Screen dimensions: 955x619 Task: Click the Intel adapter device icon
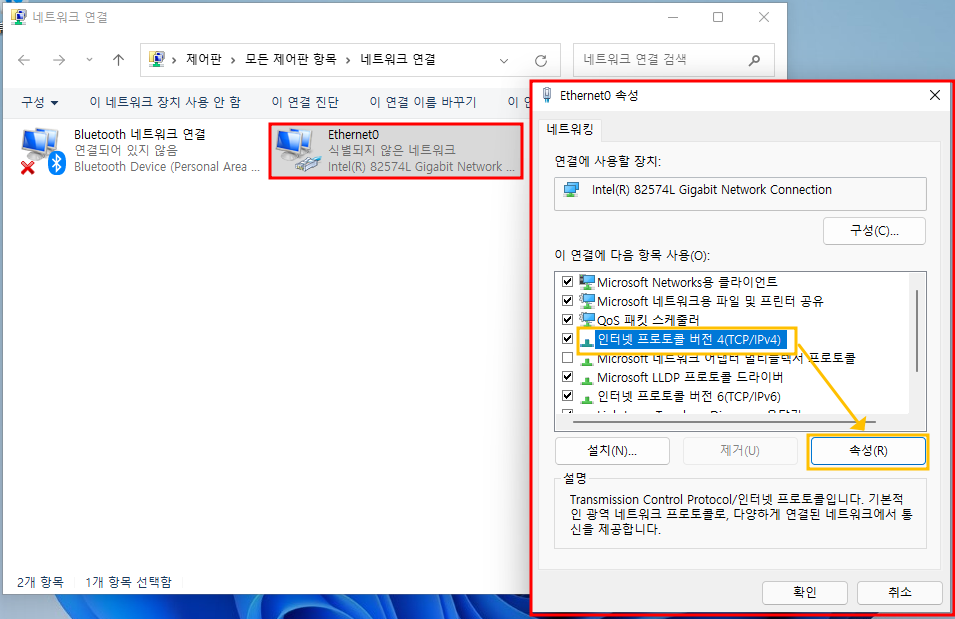pyautogui.click(x=571, y=189)
